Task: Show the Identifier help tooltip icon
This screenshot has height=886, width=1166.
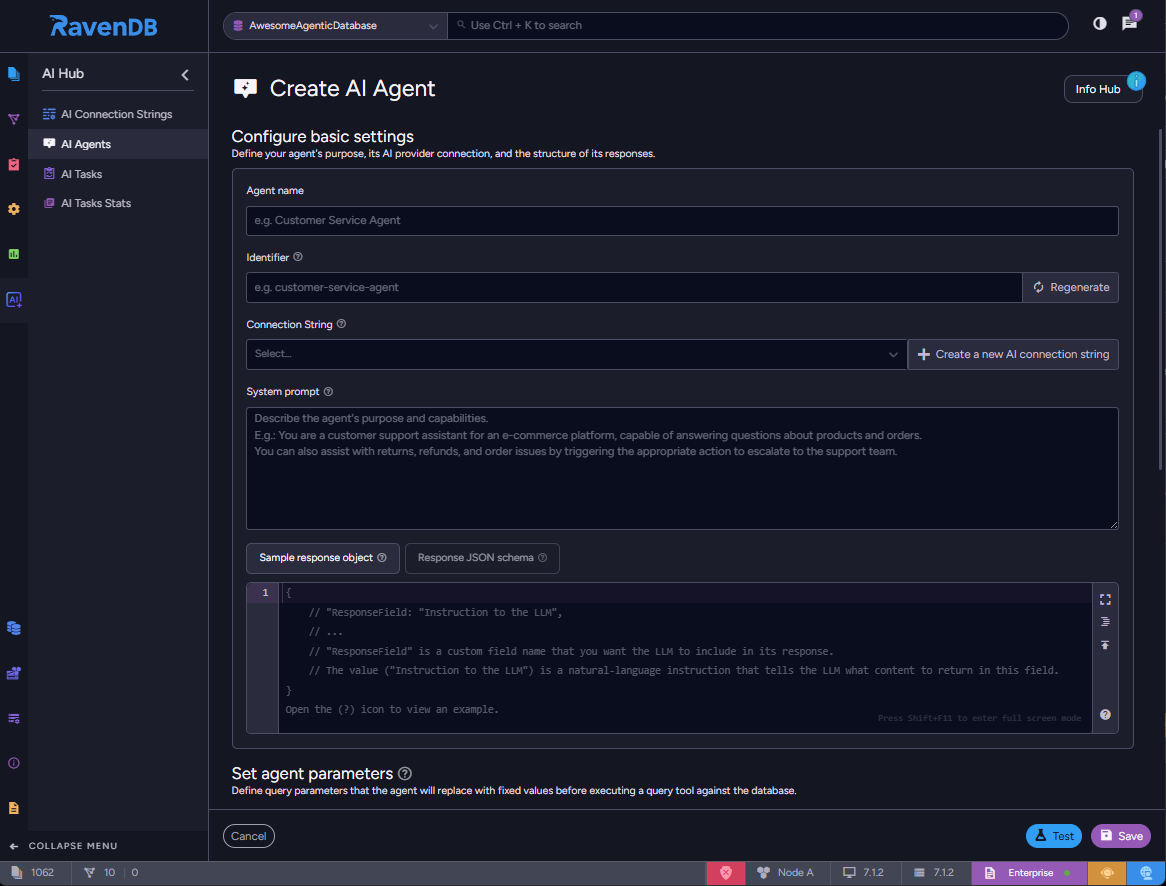Action: coord(297,257)
